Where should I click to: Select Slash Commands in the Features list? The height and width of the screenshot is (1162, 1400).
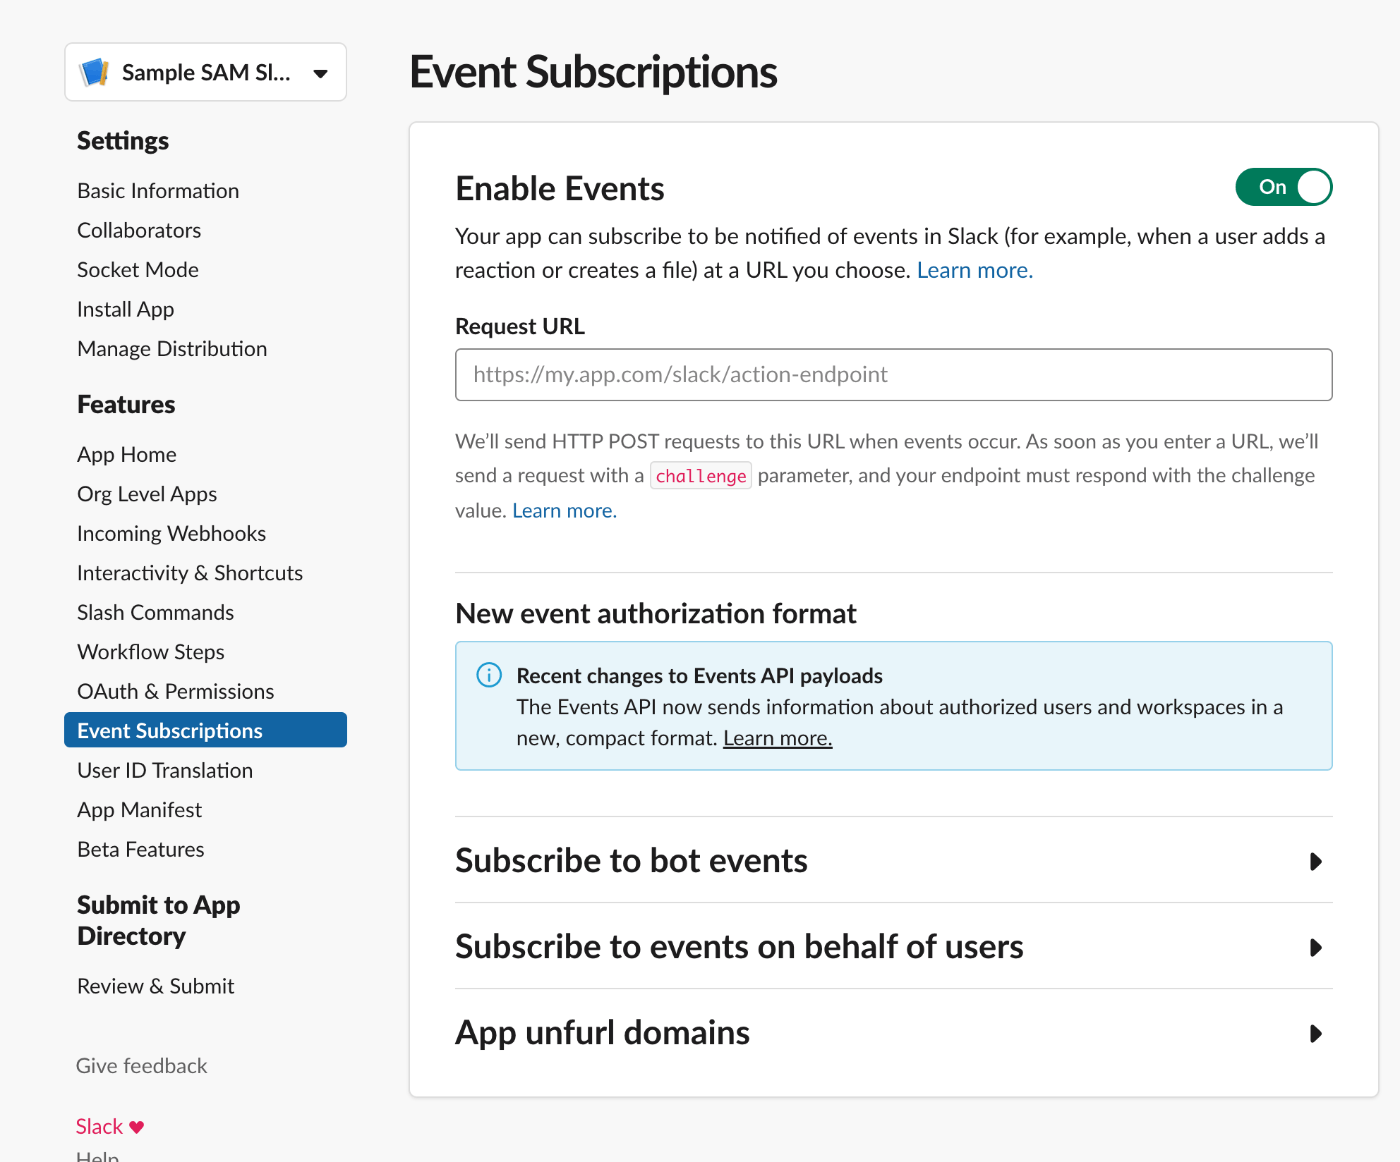pyautogui.click(x=156, y=613)
